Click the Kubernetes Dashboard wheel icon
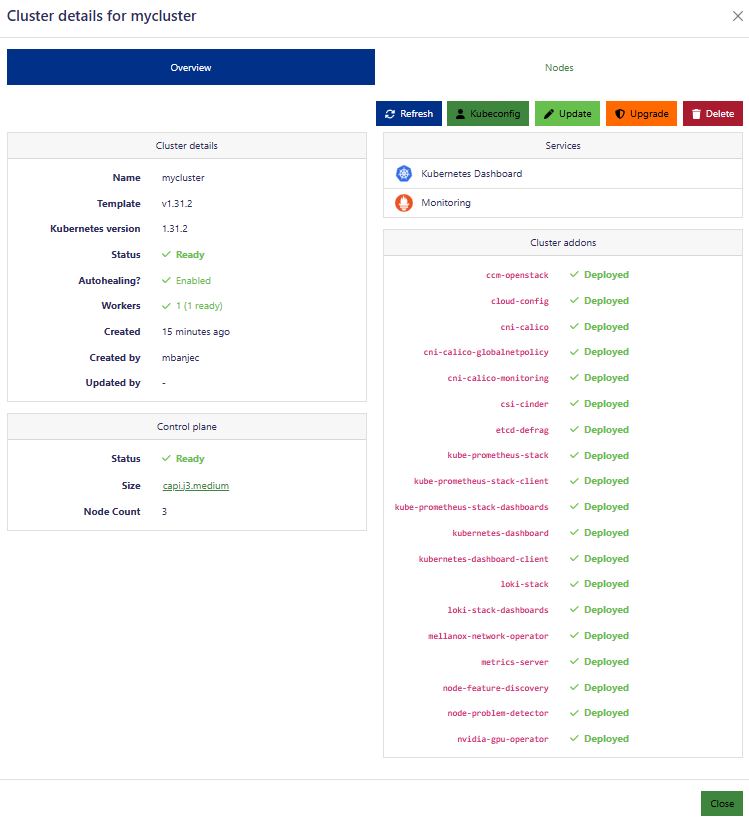This screenshot has width=749, height=824. coord(404,174)
